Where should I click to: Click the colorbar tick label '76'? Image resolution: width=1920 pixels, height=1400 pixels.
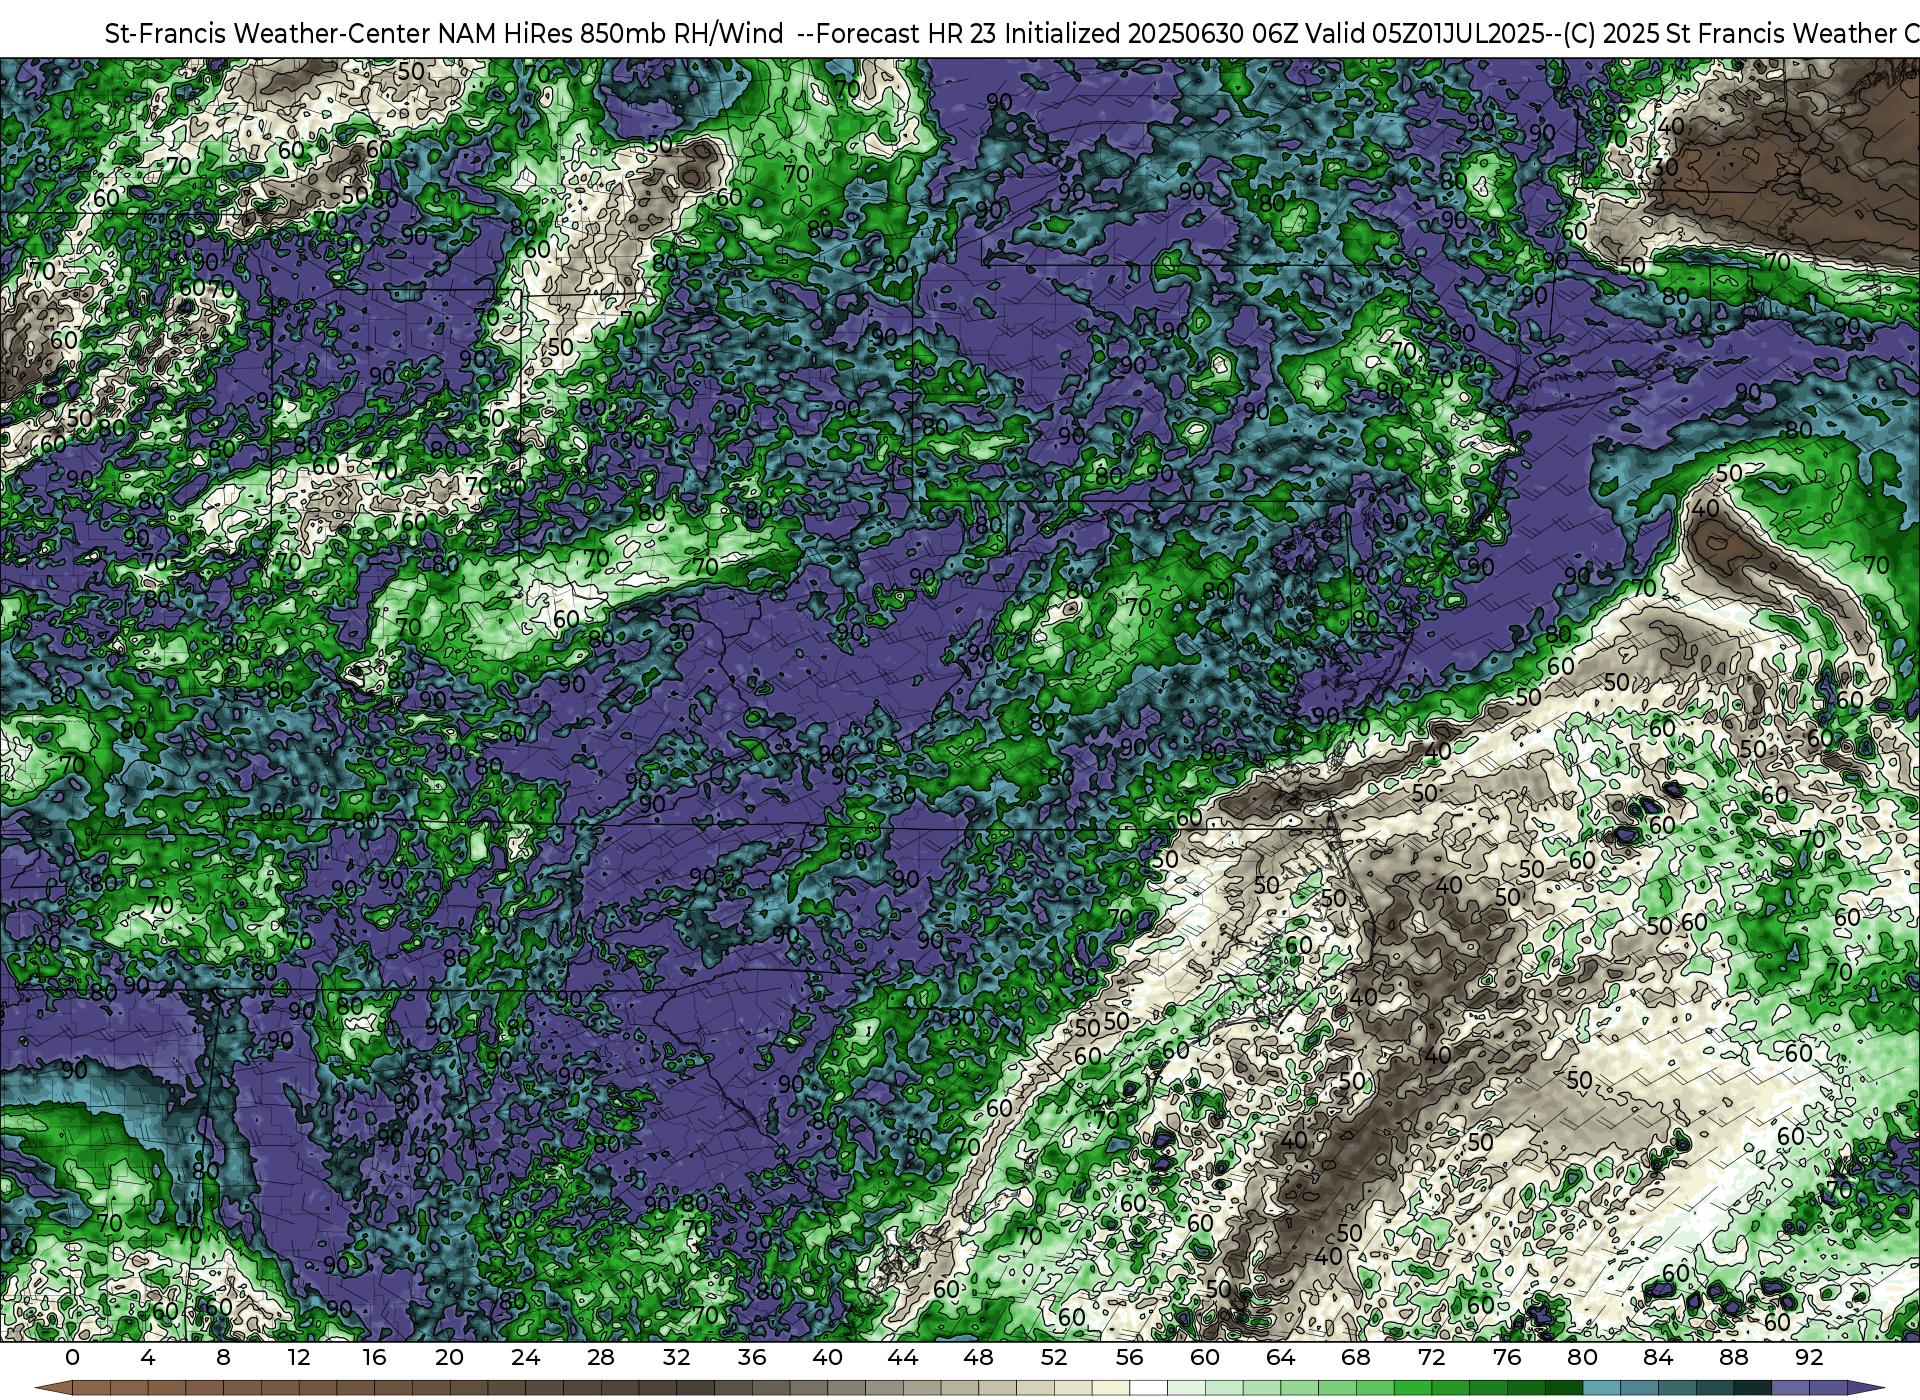tap(1507, 1358)
